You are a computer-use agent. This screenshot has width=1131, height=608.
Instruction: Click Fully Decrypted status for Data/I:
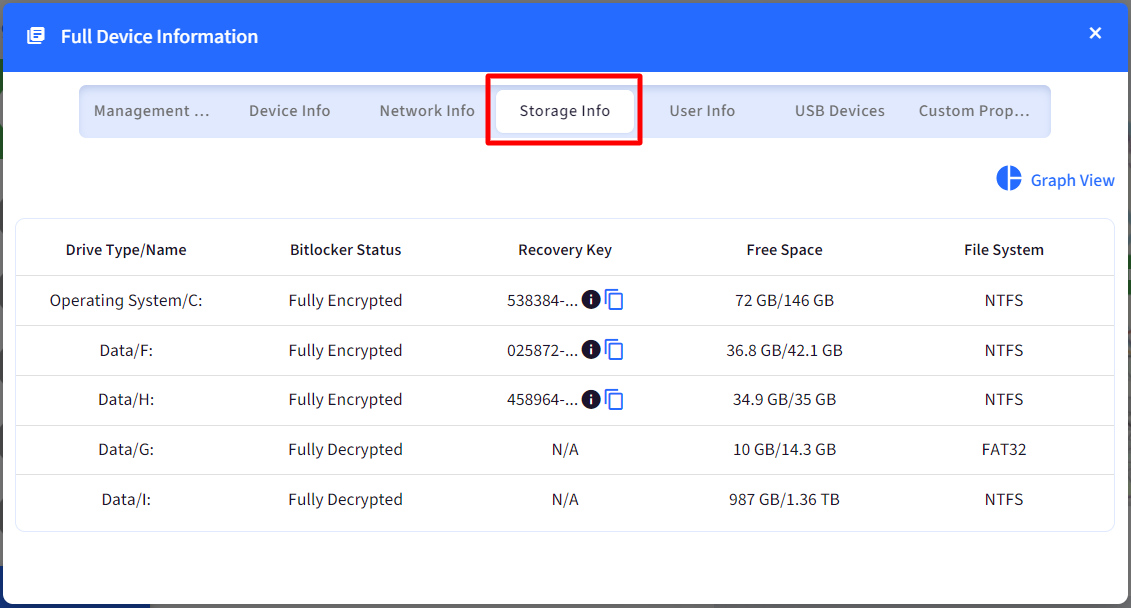[x=346, y=499]
